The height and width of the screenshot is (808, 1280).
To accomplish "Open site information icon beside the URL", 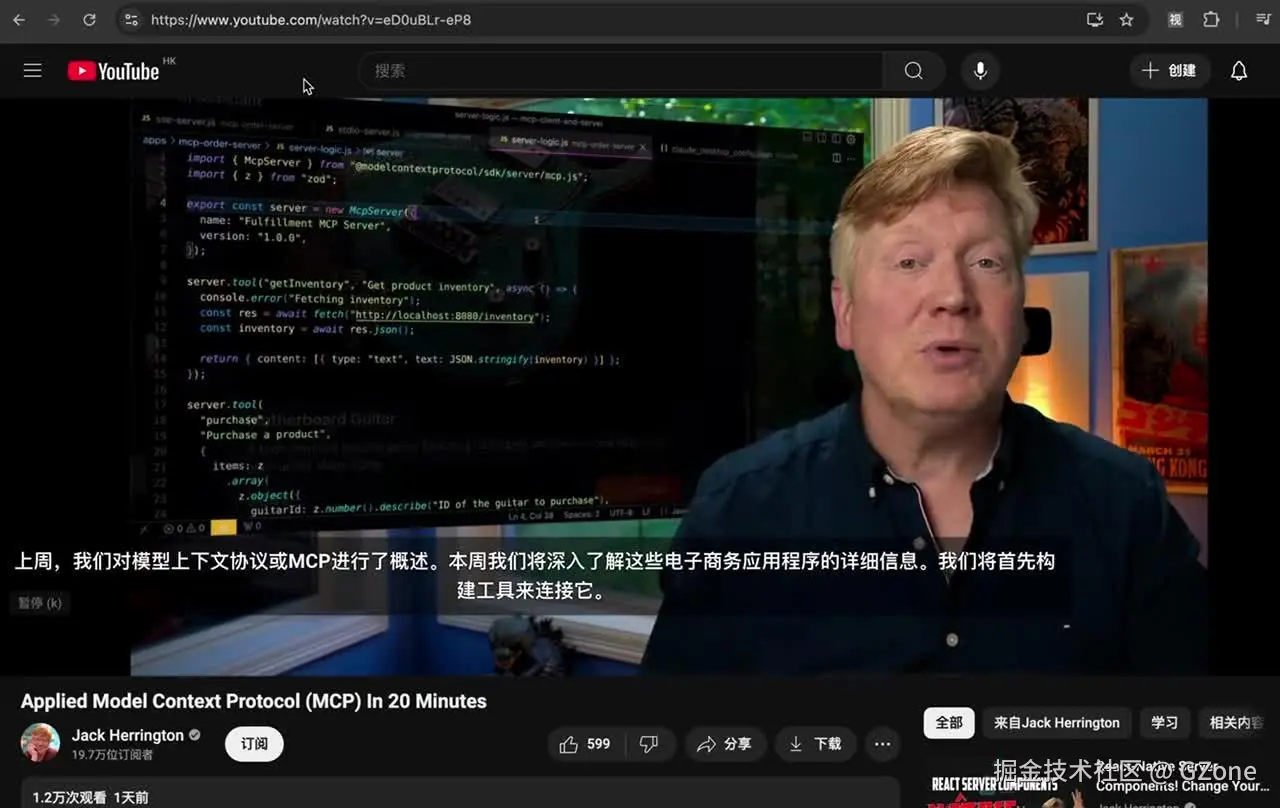I will [129, 20].
